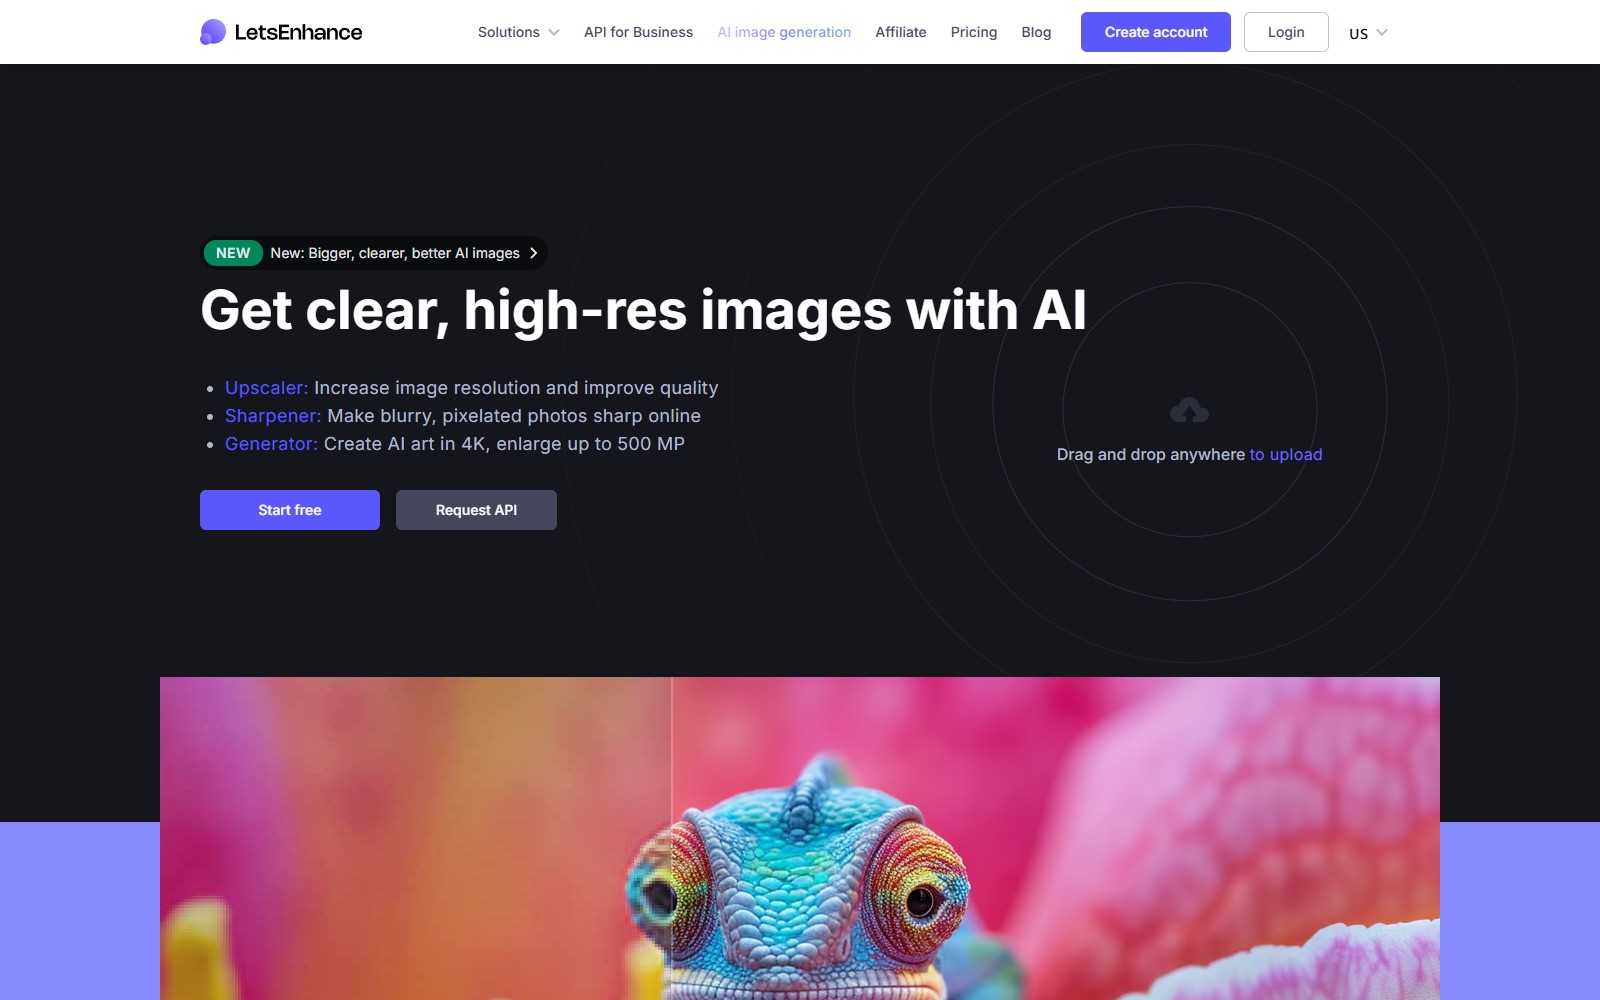Click the cloud upload icon

(x=1189, y=410)
